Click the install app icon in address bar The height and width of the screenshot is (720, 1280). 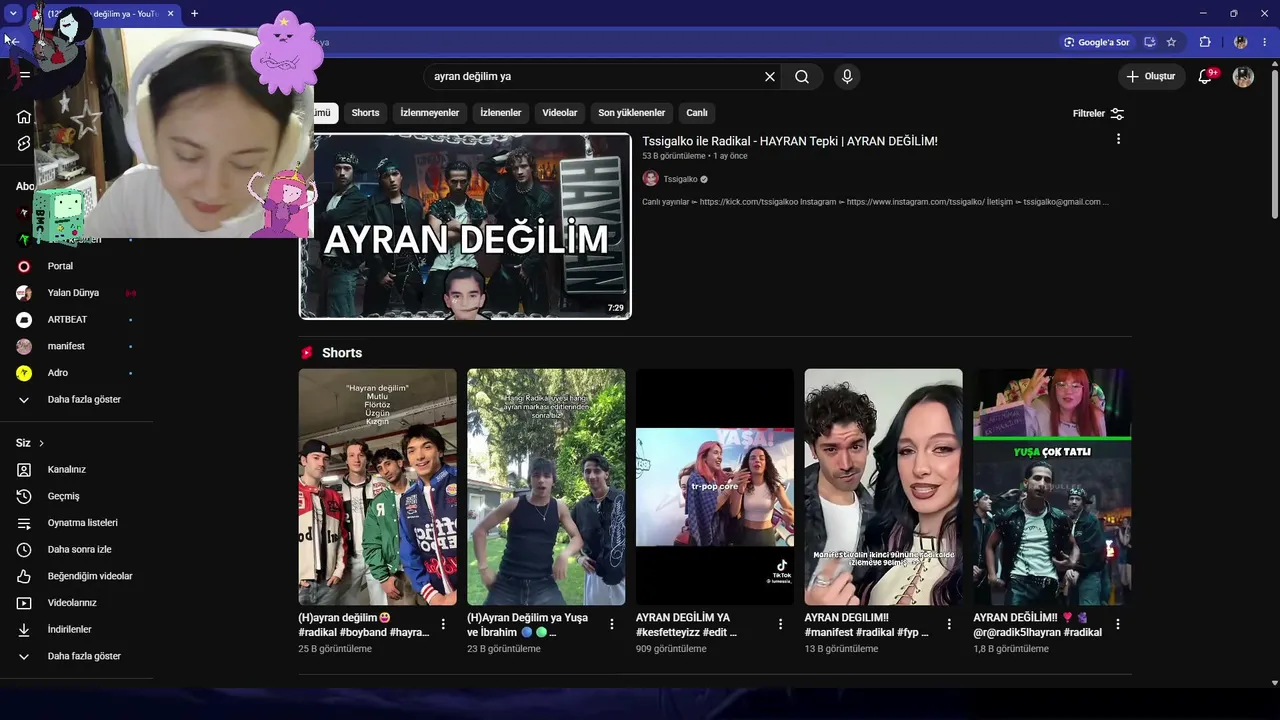point(1150,42)
